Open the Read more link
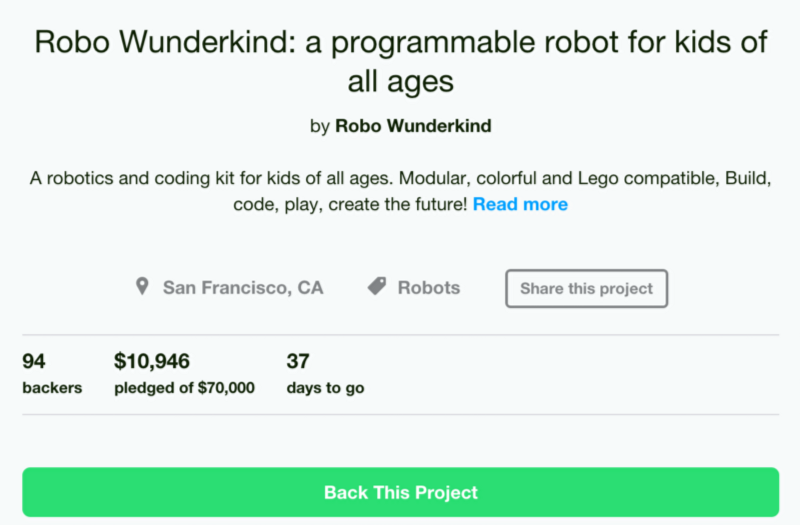Screen dimensions: 800x525 point(520,205)
